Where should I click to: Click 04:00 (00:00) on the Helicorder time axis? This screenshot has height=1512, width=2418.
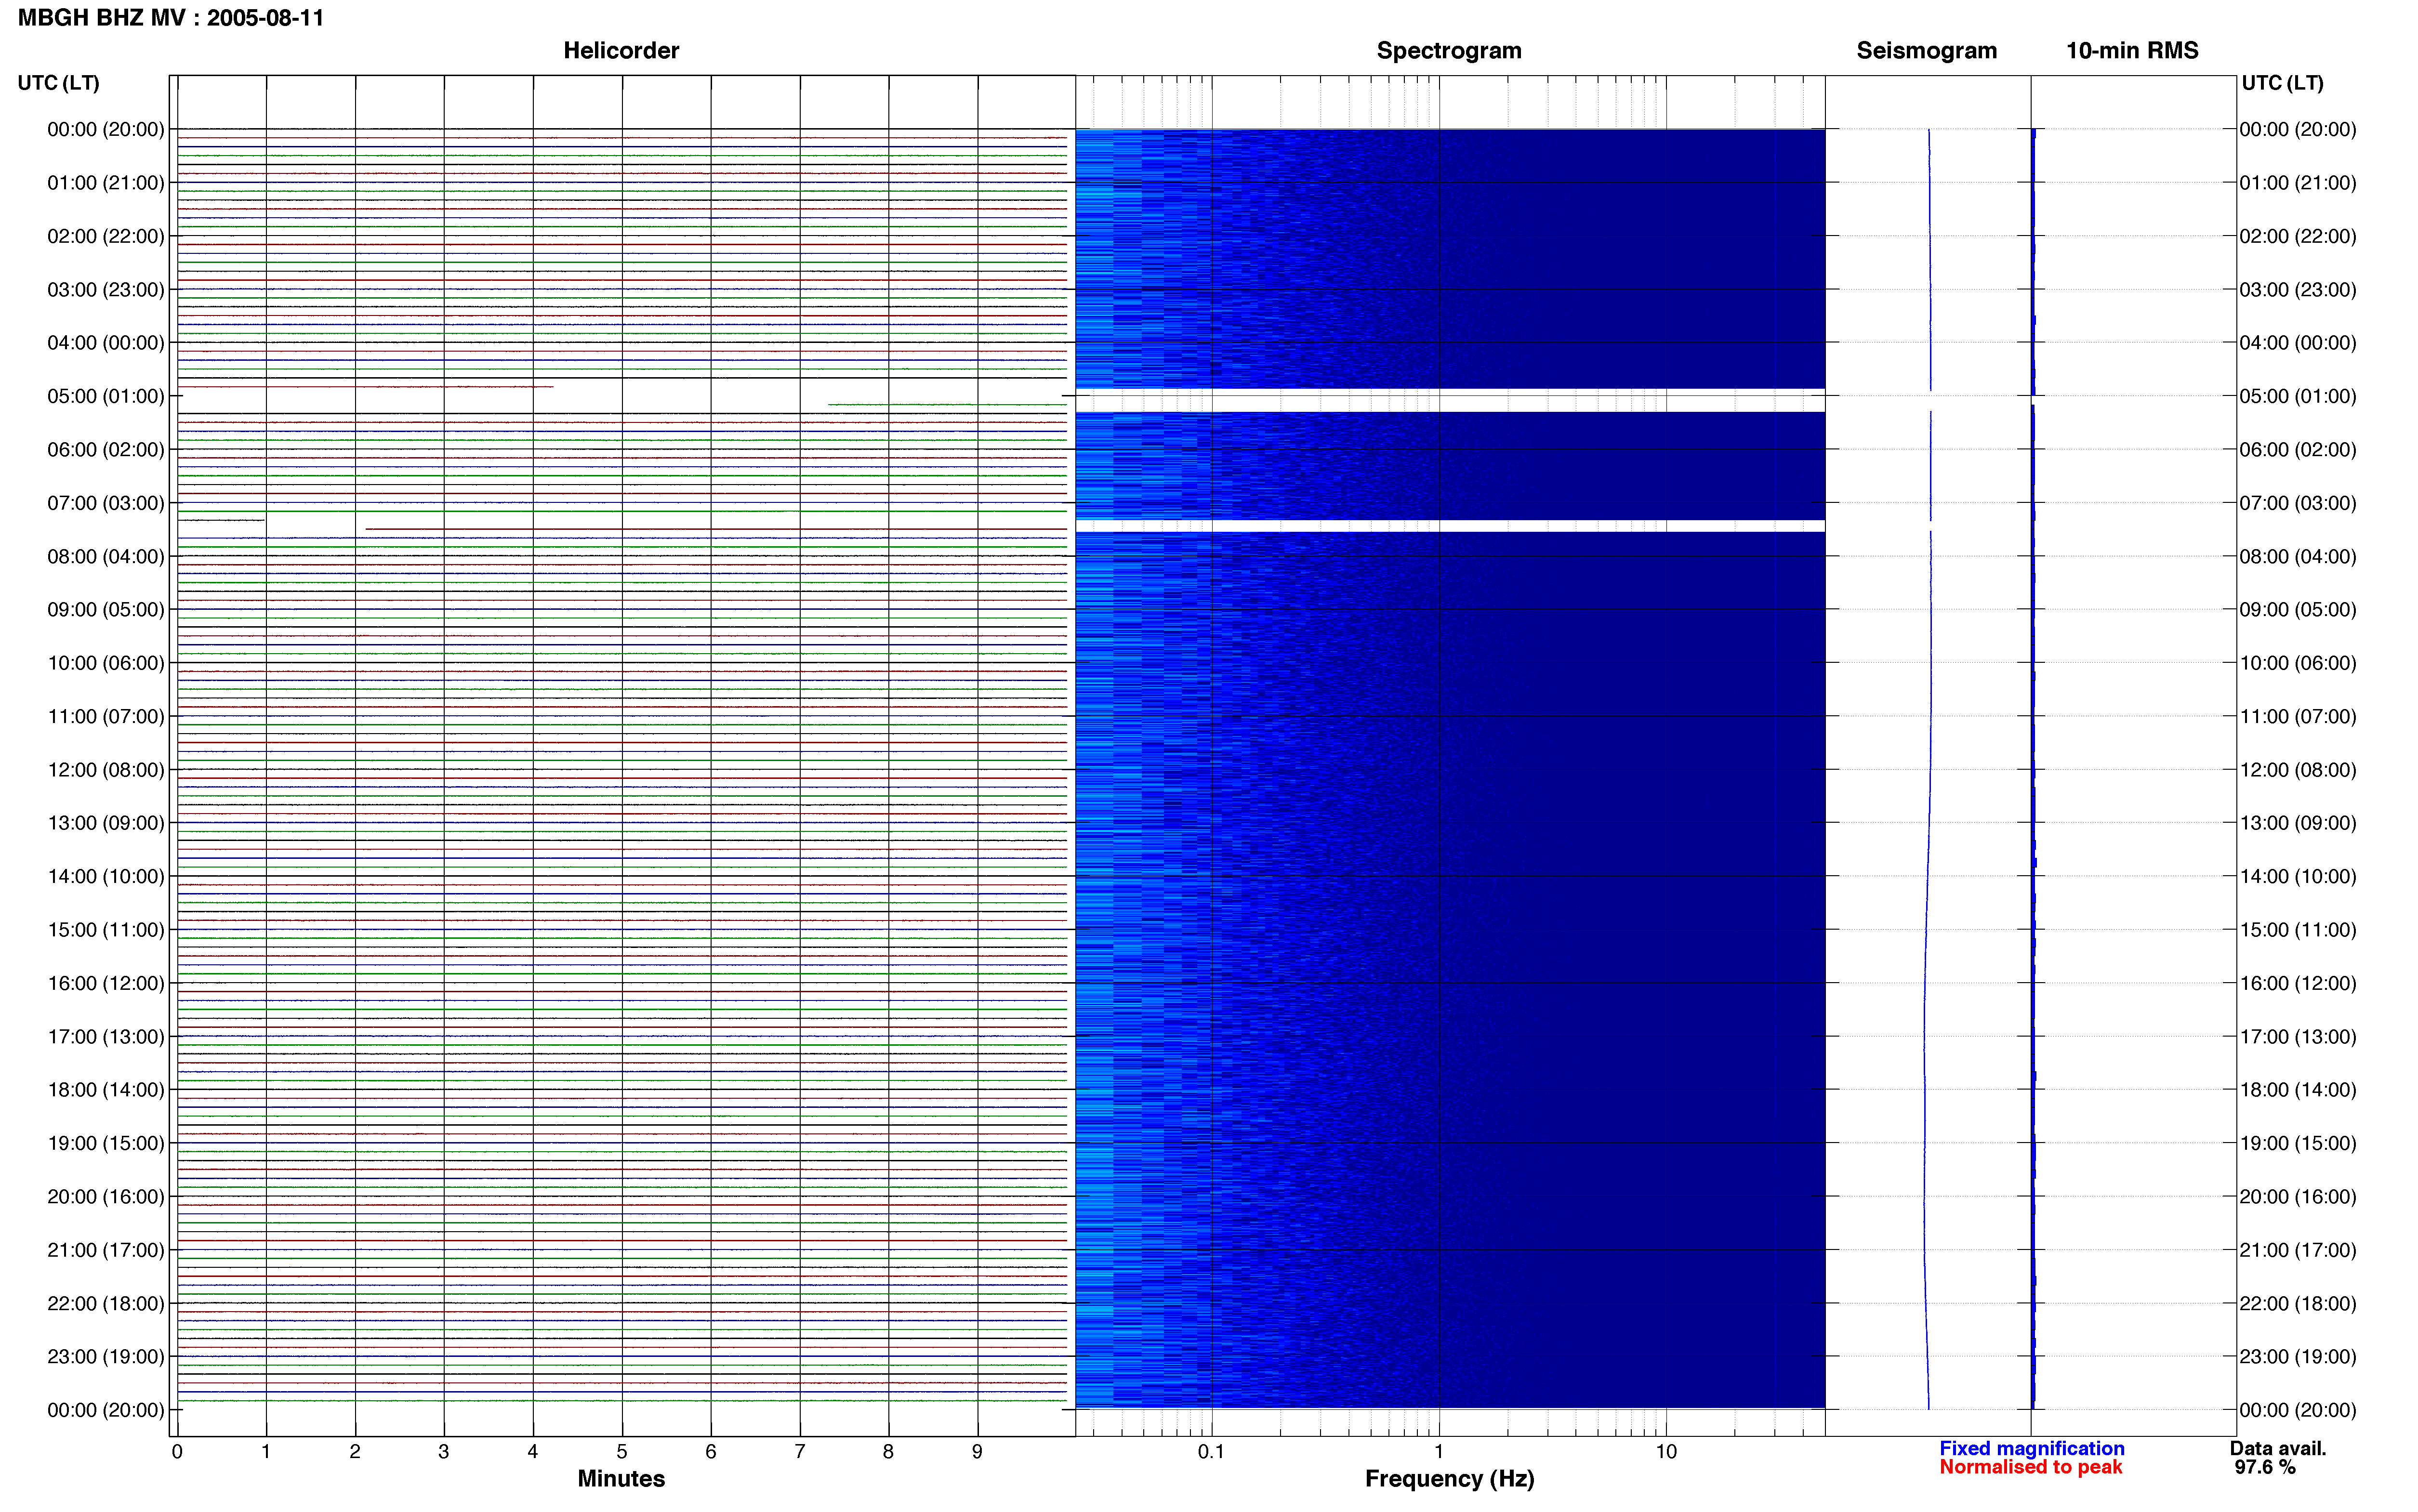pyautogui.click(x=106, y=343)
